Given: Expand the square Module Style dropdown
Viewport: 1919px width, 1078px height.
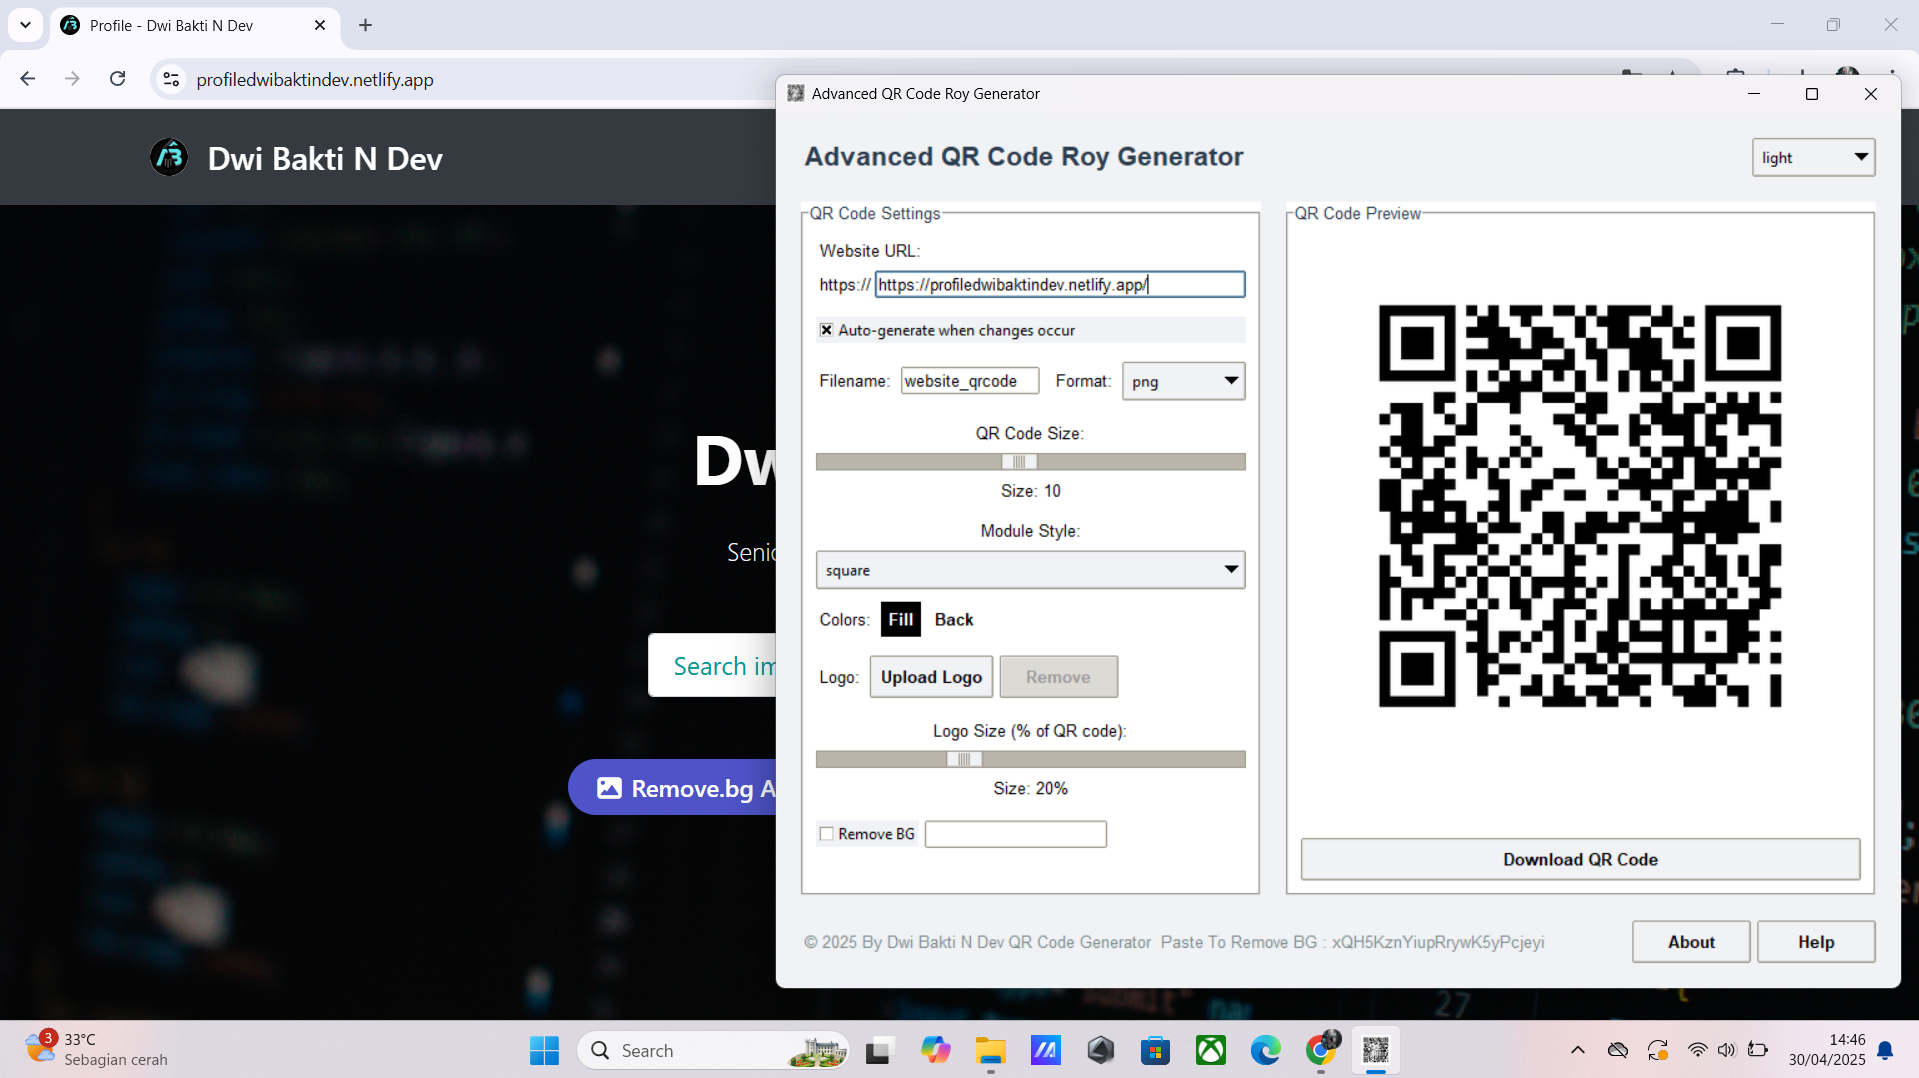Looking at the screenshot, I should [x=1030, y=570].
